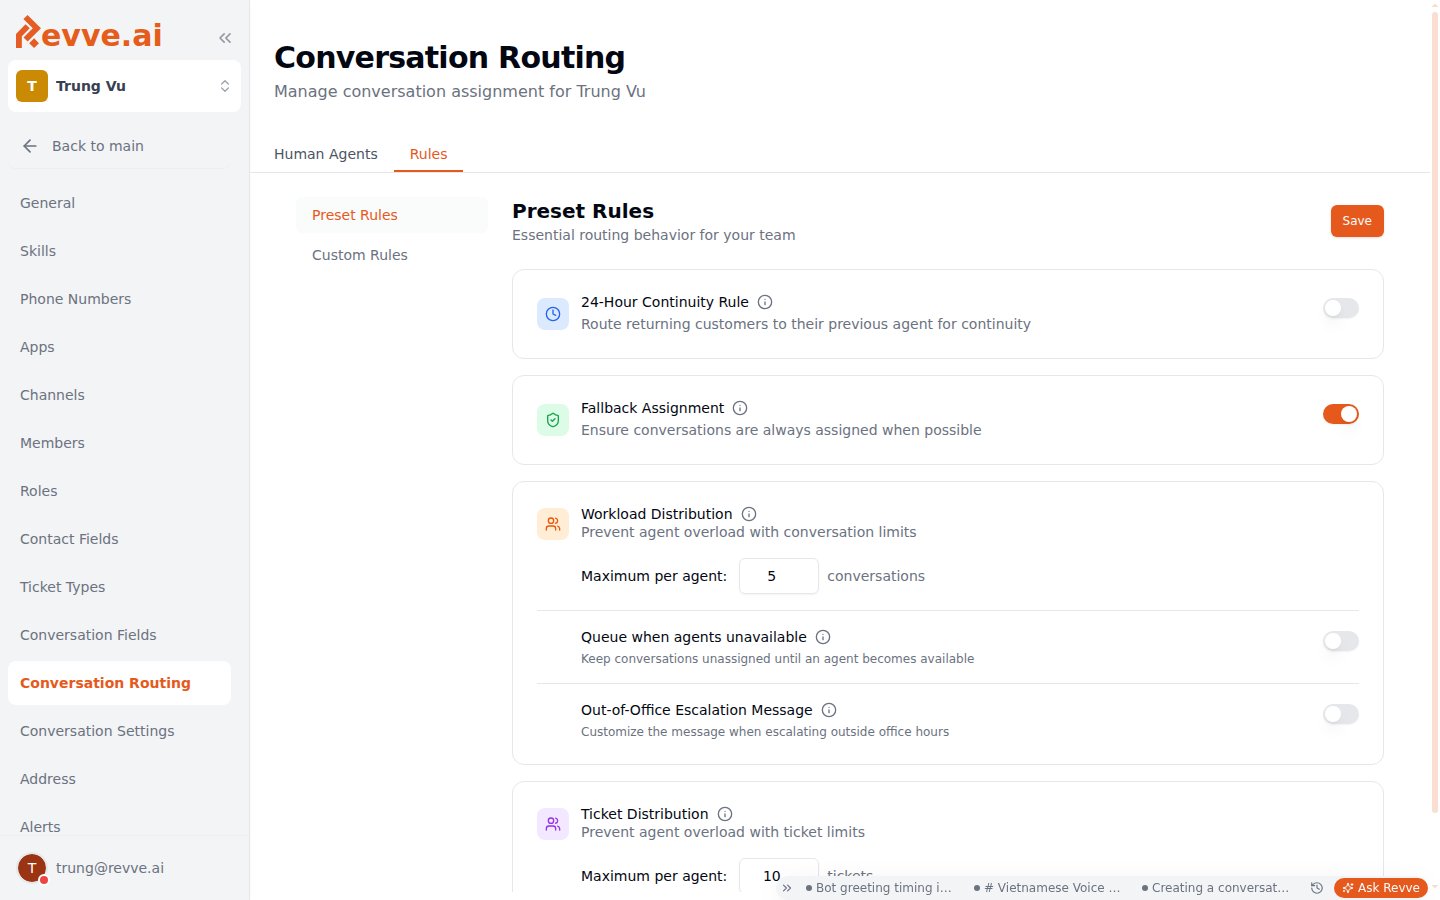Click the trung@revve.ai user avatar

pos(32,868)
